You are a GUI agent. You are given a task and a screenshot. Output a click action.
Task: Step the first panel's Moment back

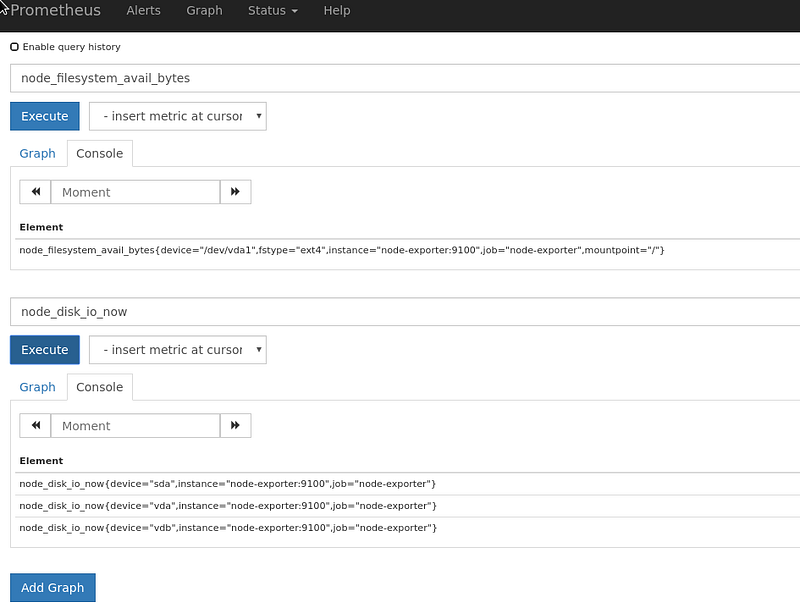coord(35,192)
